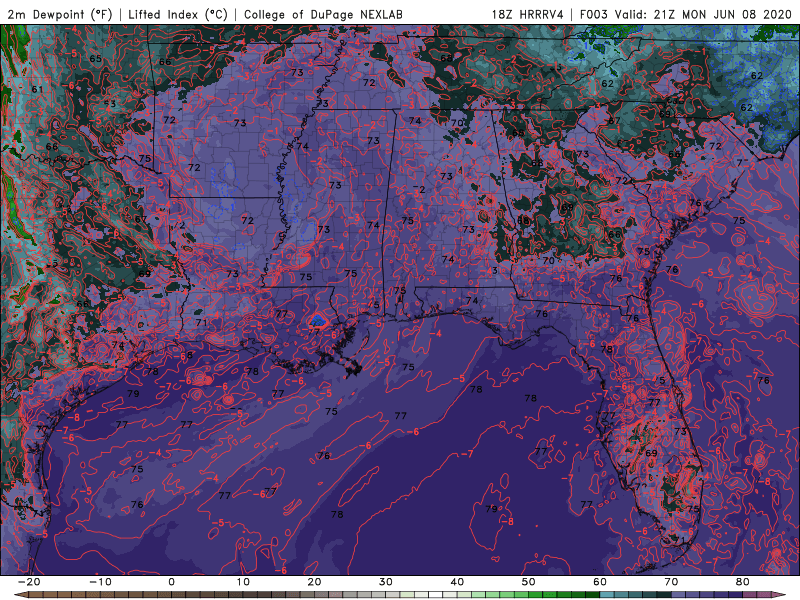Click the "30" color scale label
The image size is (800, 600).
pos(386,582)
